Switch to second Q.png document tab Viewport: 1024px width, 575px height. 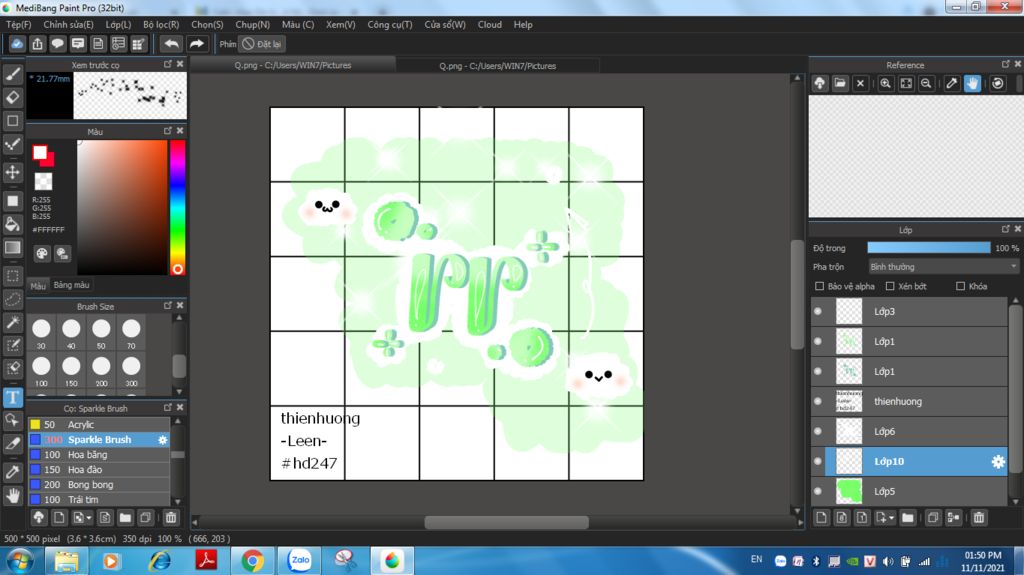[x=498, y=65]
